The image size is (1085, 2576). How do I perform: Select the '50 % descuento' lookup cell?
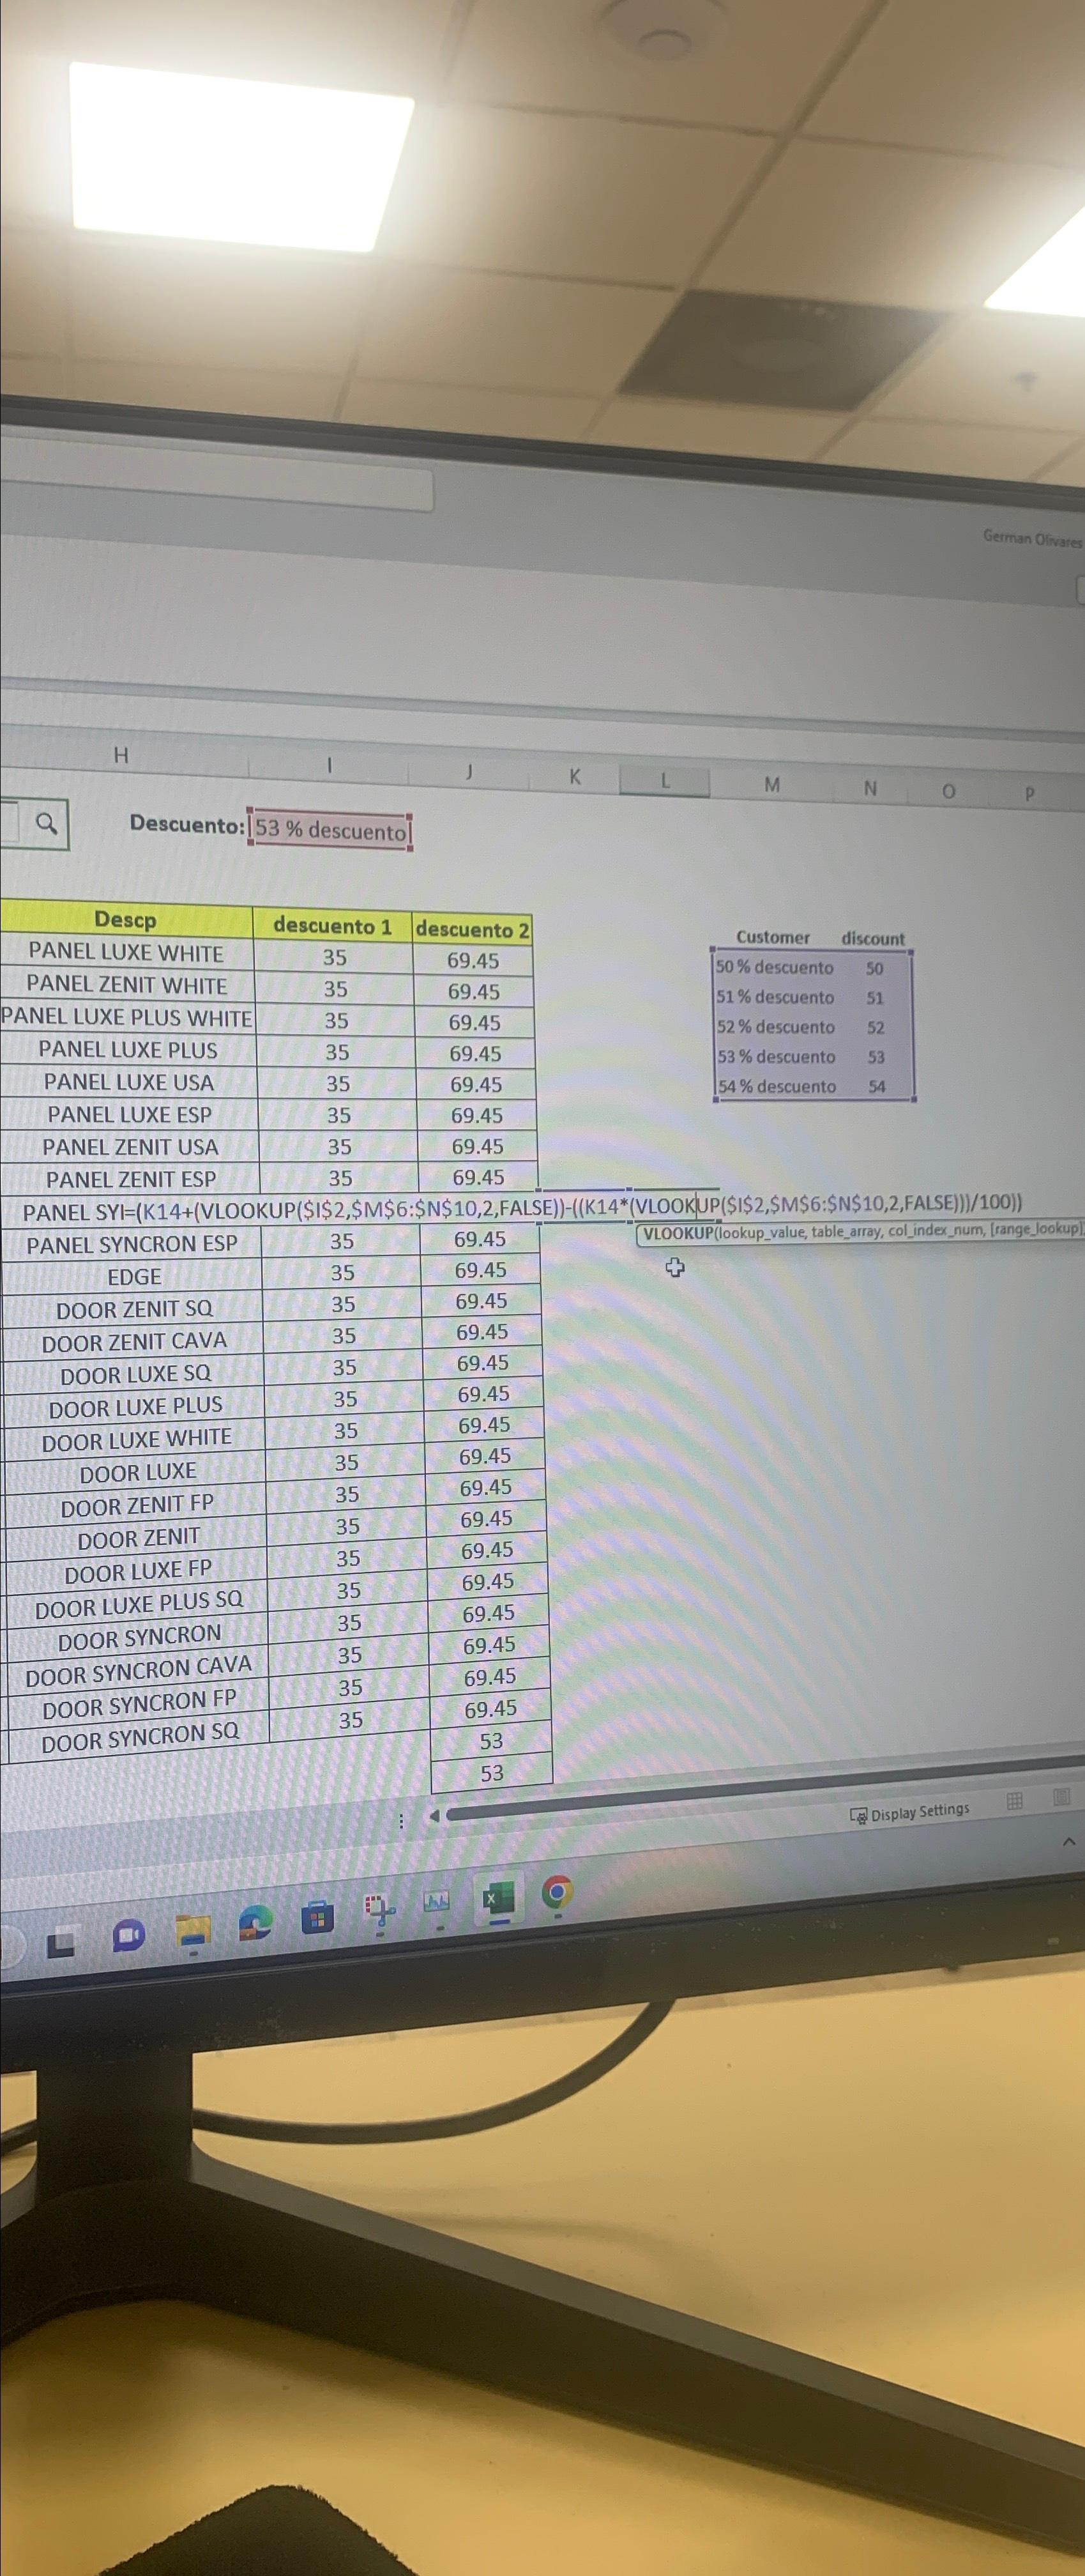tap(775, 967)
